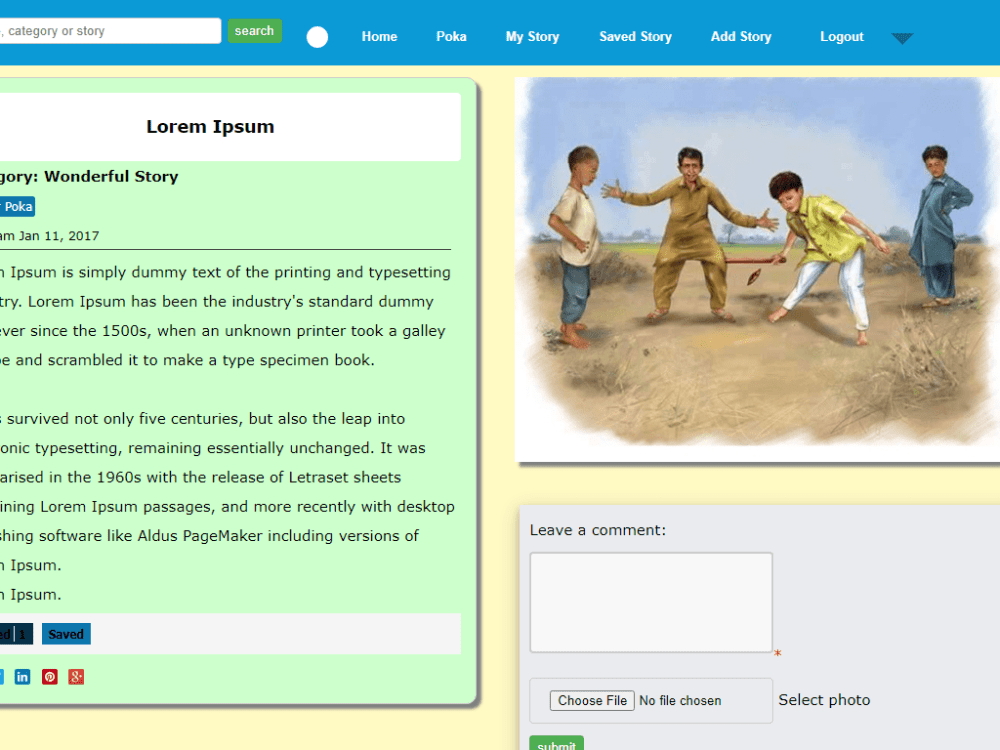Focus the category or story search field
Viewport: 1000px width, 750px height.
(110, 31)
